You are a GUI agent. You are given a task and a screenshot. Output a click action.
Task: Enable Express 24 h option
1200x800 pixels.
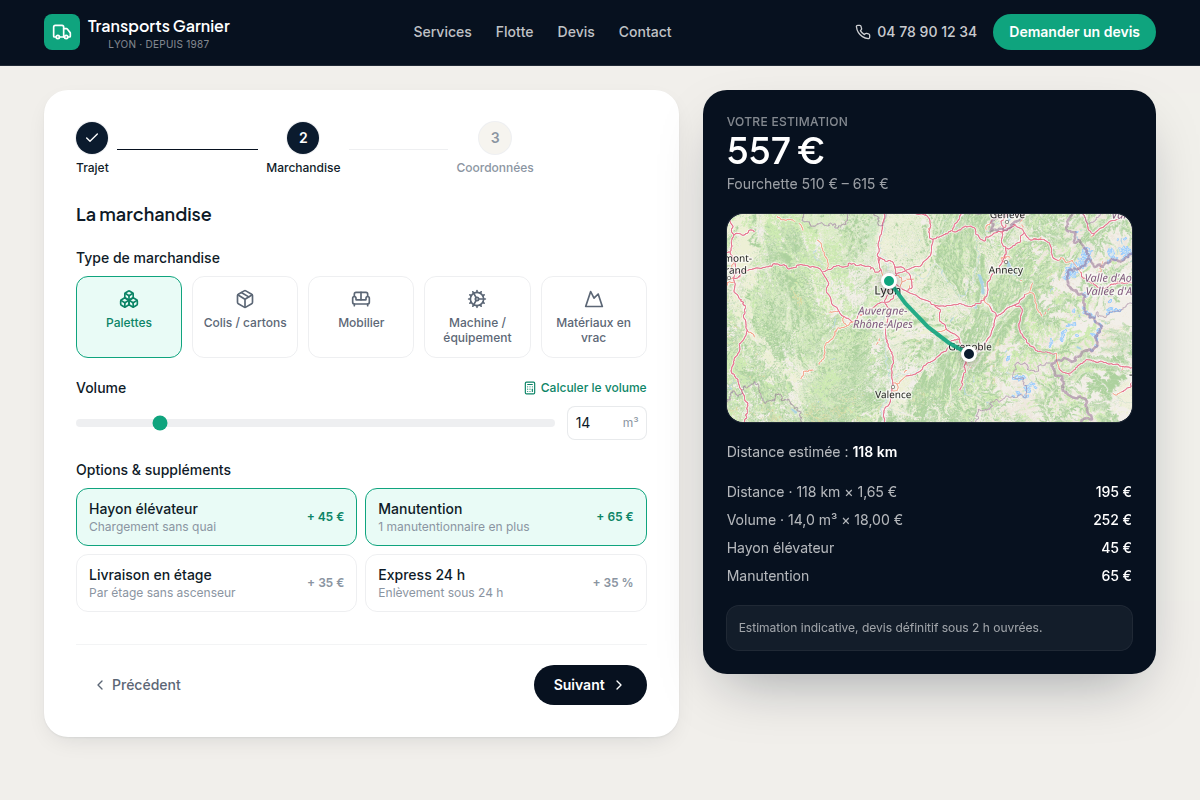point(506,583)
